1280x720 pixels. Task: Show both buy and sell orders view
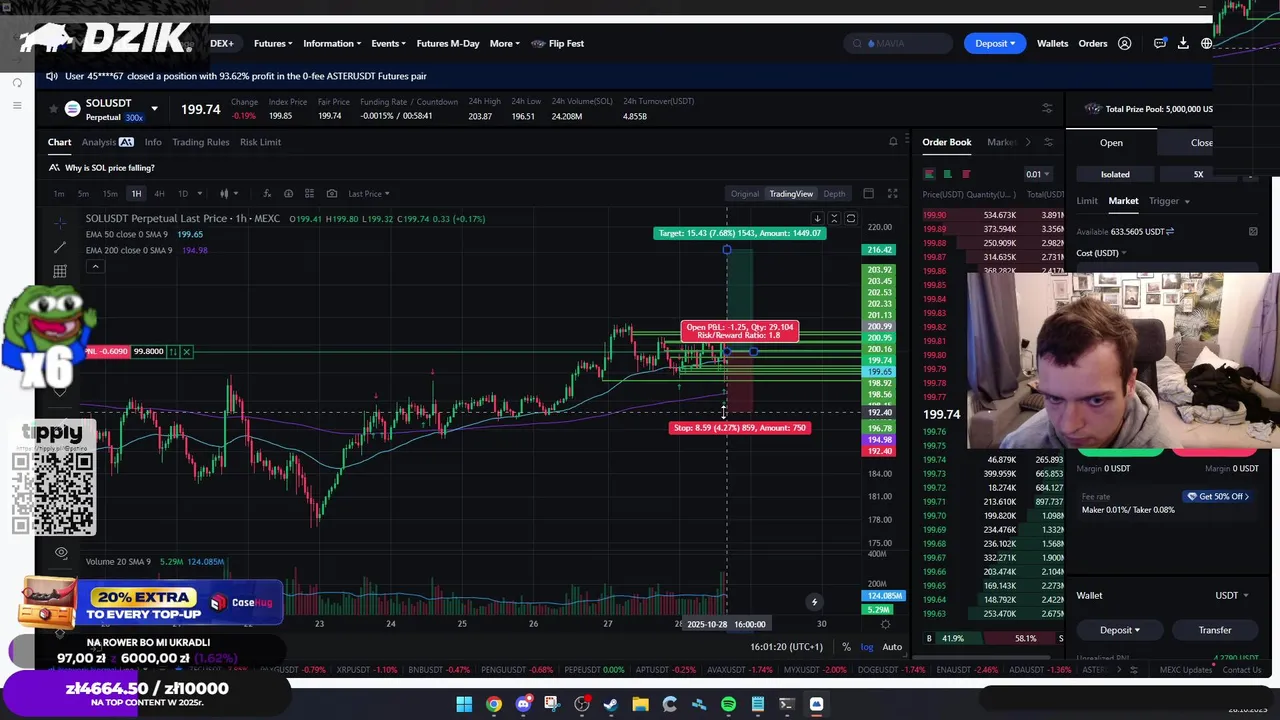point(929,174)
